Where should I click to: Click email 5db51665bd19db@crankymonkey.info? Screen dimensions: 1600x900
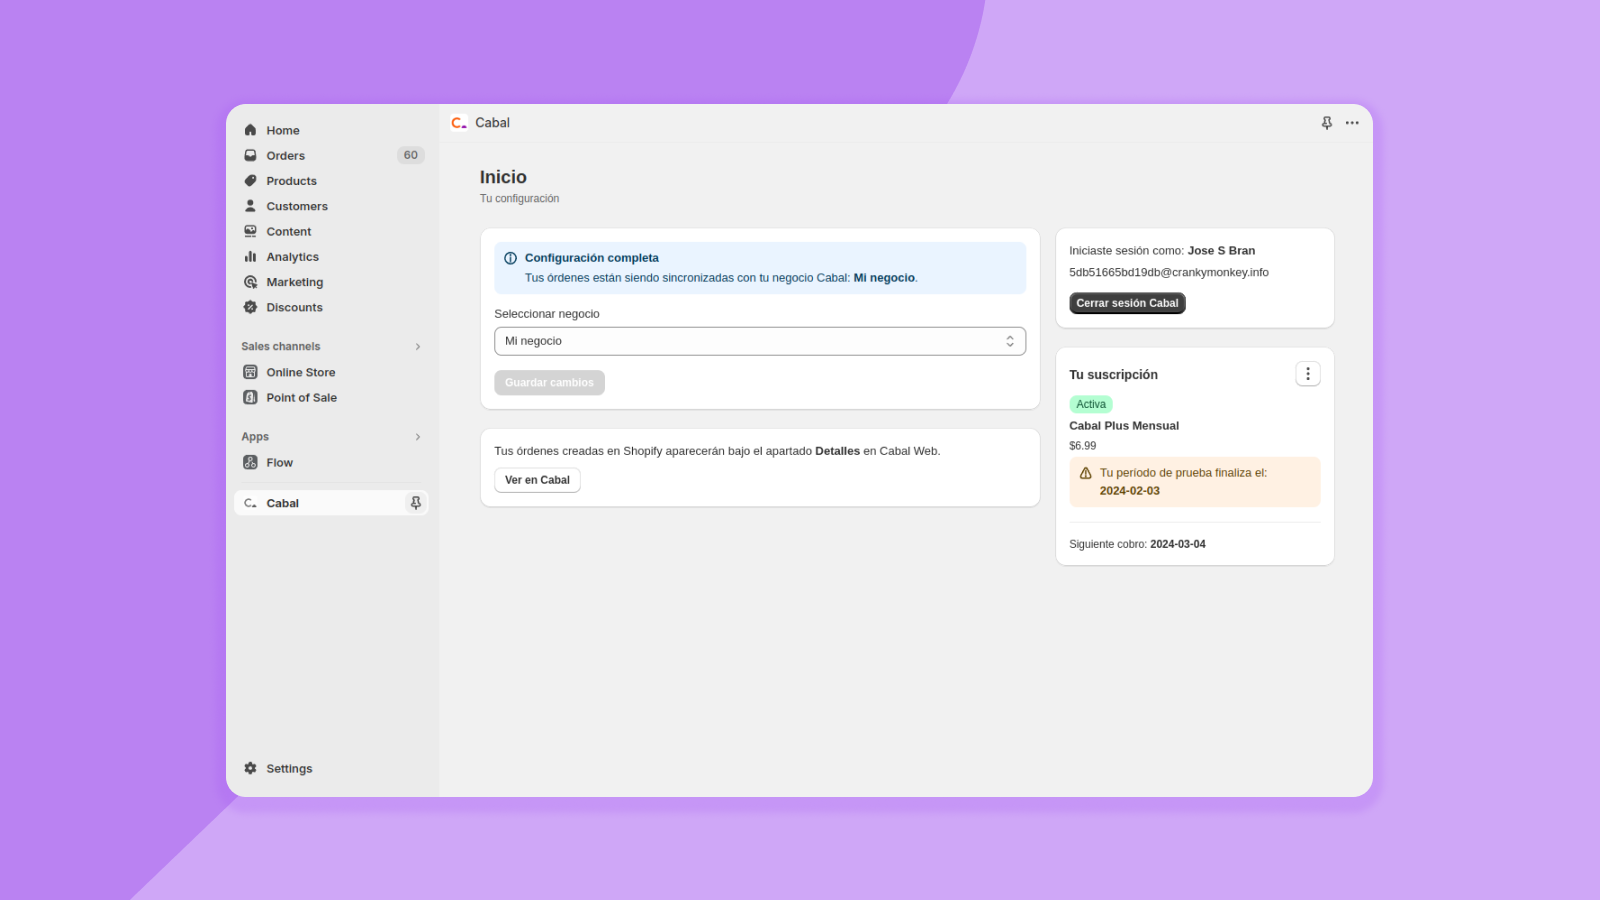pyautogui.click(x=1169, y=272)
